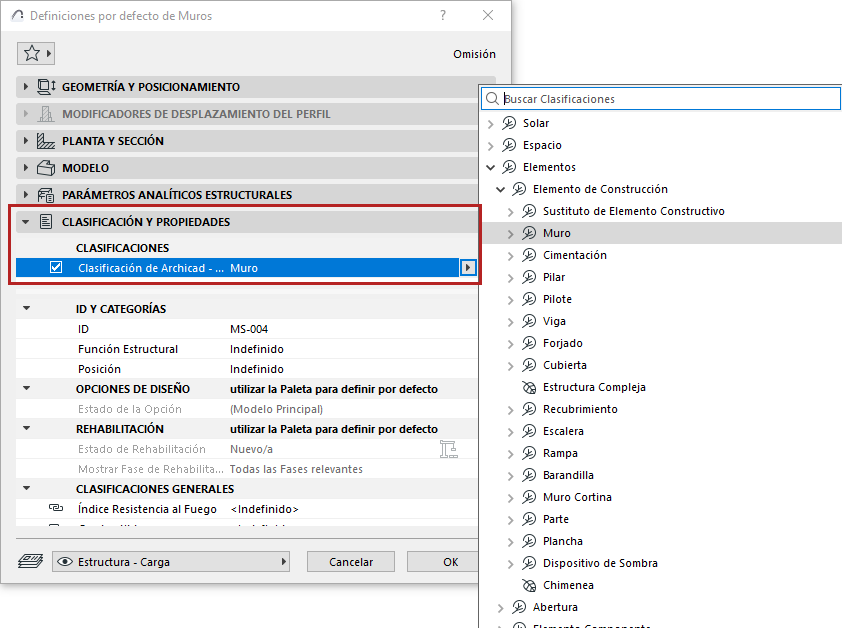Image resolution: width=842 pixels, height=628 pixels.
Task: Collapse the Elementos tree branch
Action: click(490, 168)
